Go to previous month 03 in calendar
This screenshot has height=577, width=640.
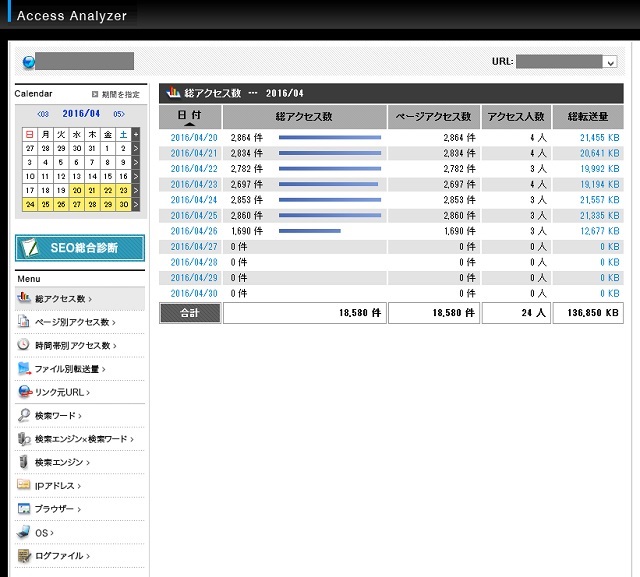[43, 114]
